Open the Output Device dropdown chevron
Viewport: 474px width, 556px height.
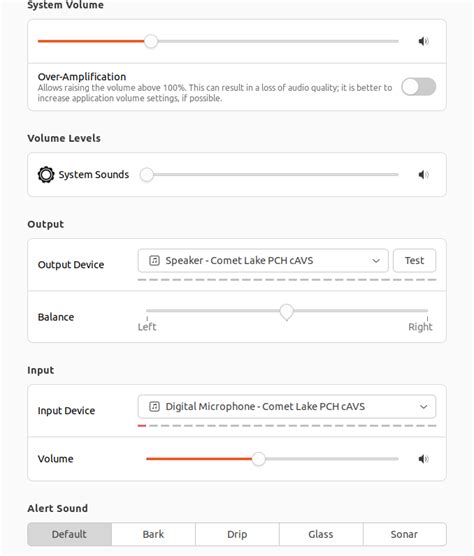[376, 261]
